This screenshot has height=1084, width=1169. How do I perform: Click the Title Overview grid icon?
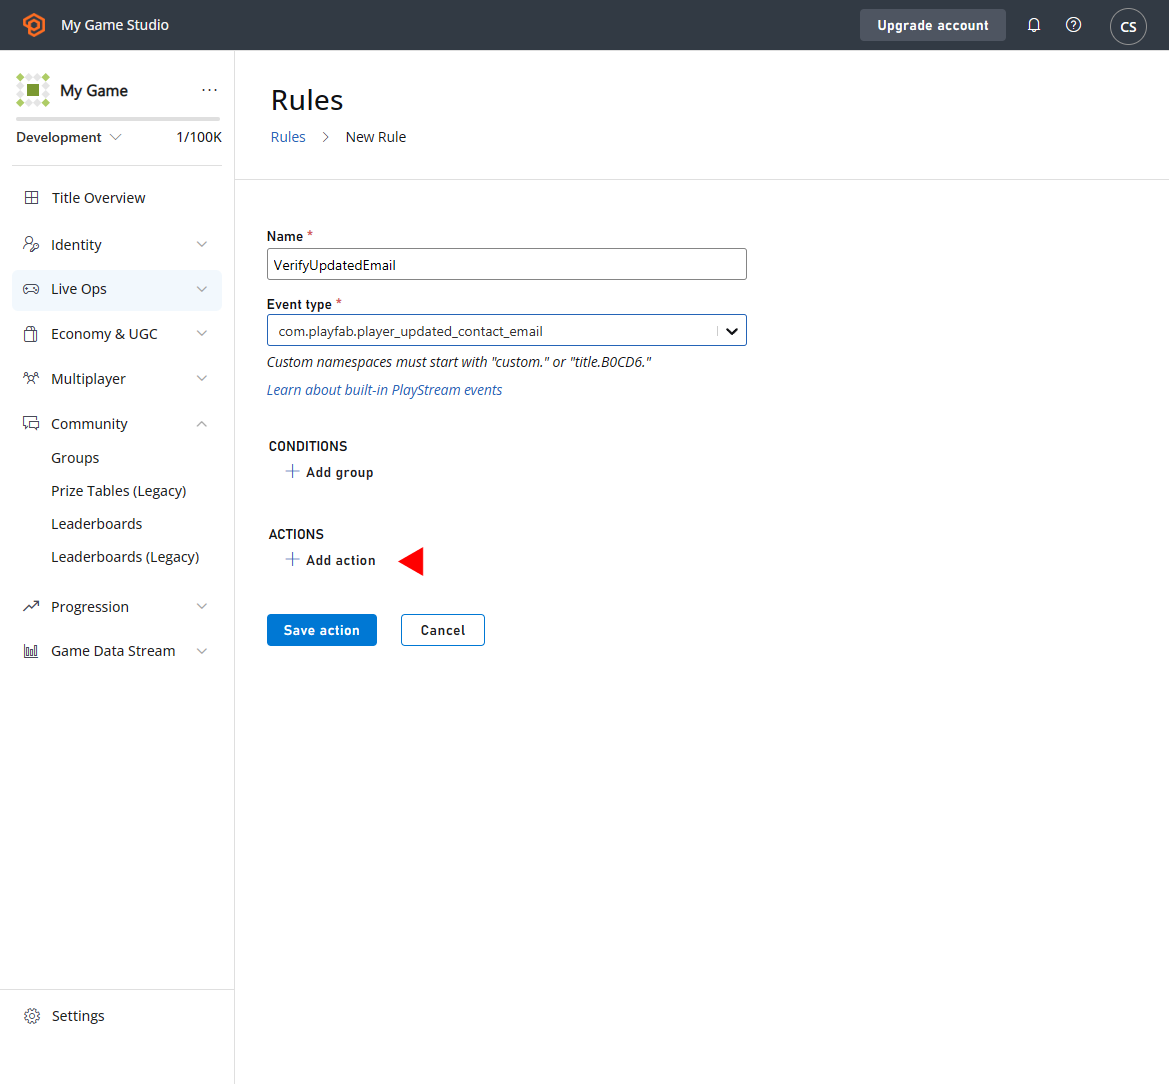pyautogui.click(x=31, y=198)
